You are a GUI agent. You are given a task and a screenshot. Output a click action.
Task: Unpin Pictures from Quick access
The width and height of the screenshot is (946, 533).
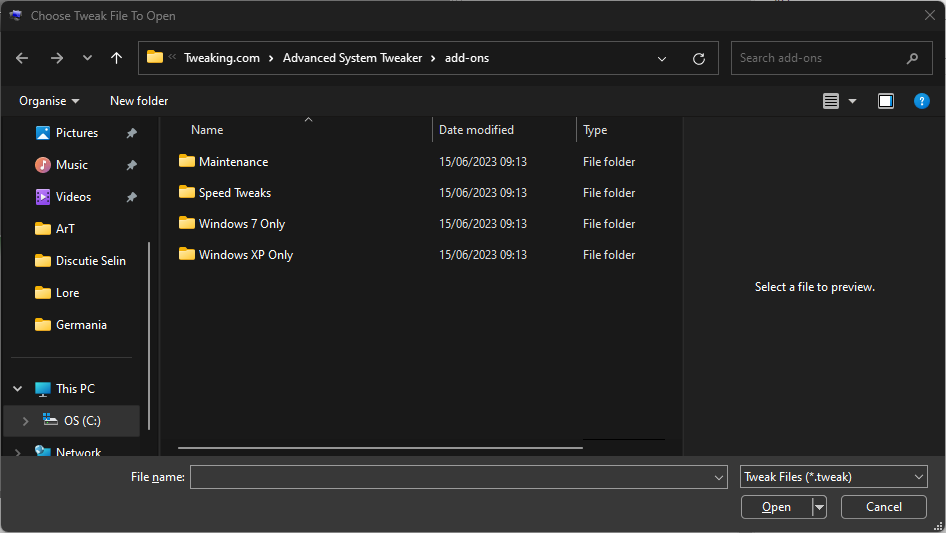click(x=131, y=133)
